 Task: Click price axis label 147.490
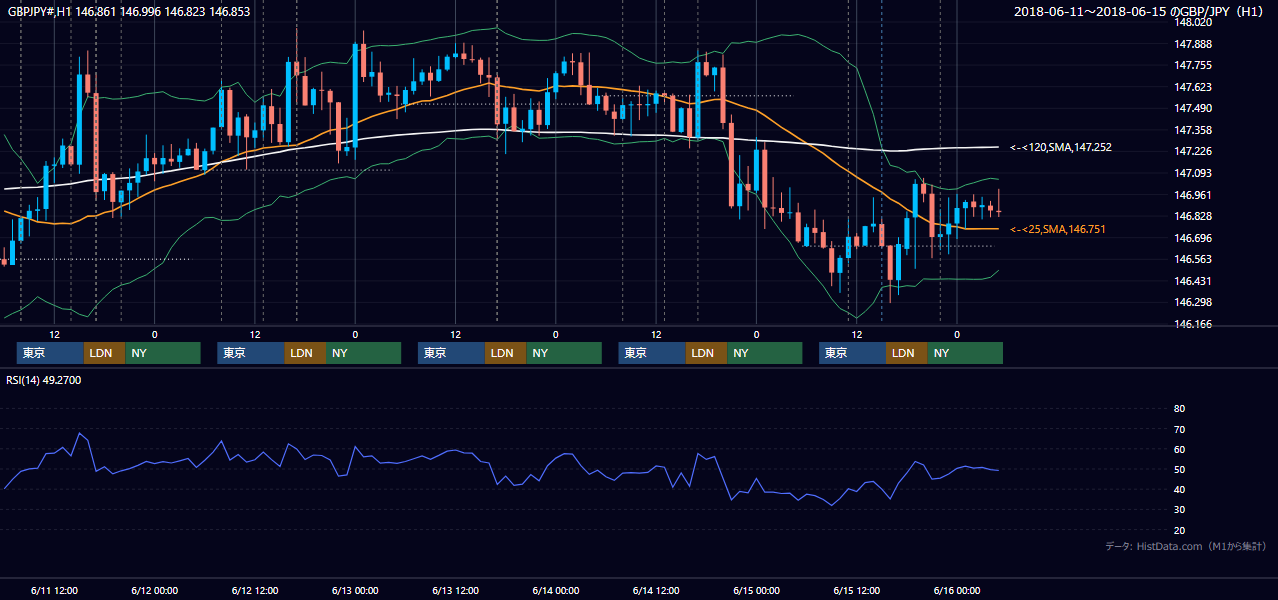click(x=1192, y=108)
